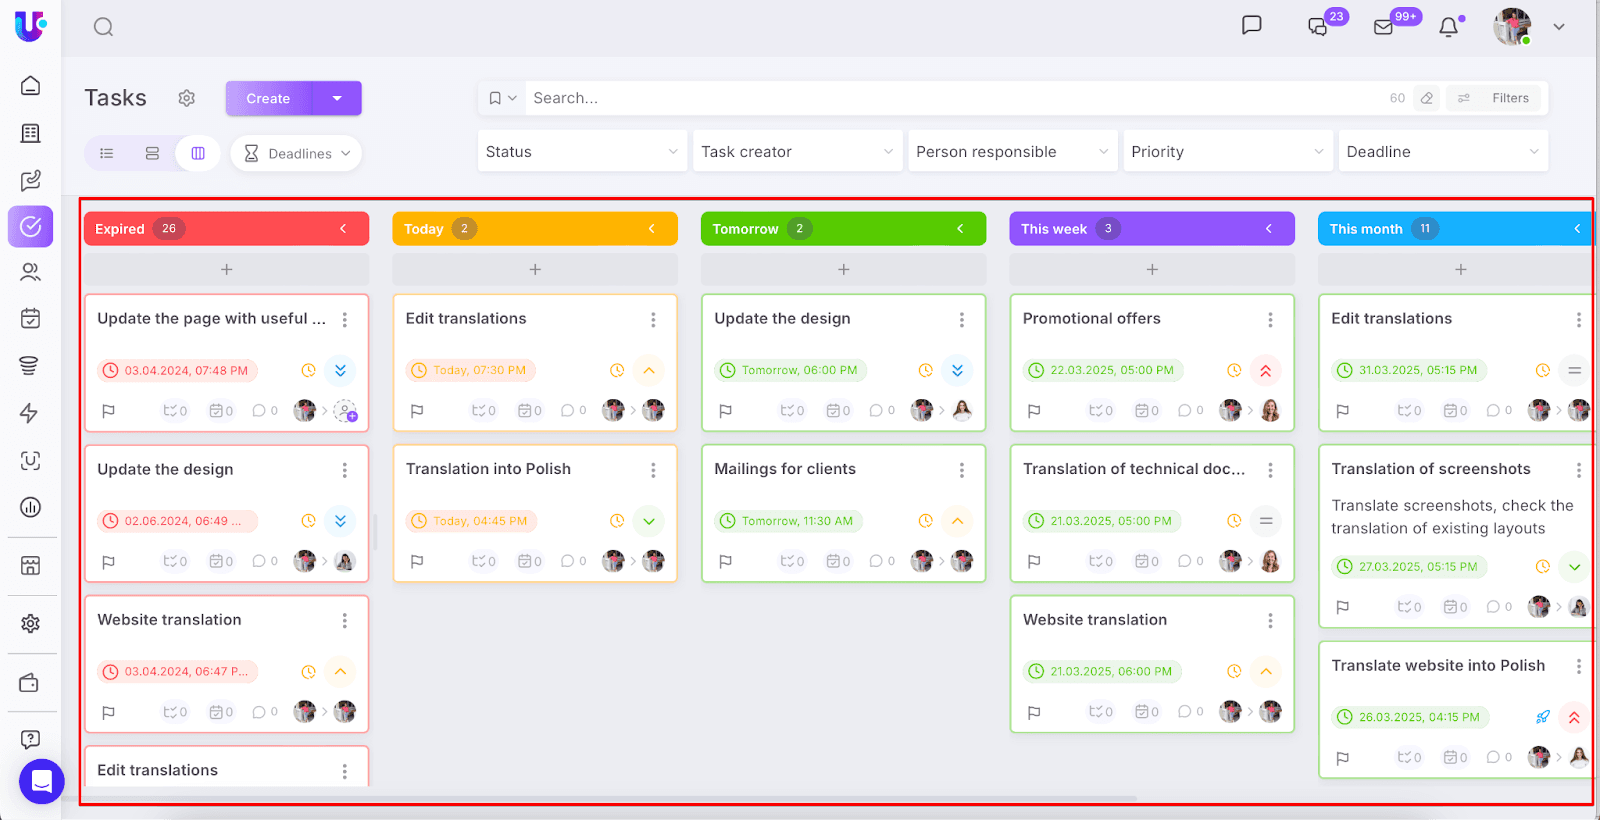Open the notifications bell icon

pos(1449,27)
